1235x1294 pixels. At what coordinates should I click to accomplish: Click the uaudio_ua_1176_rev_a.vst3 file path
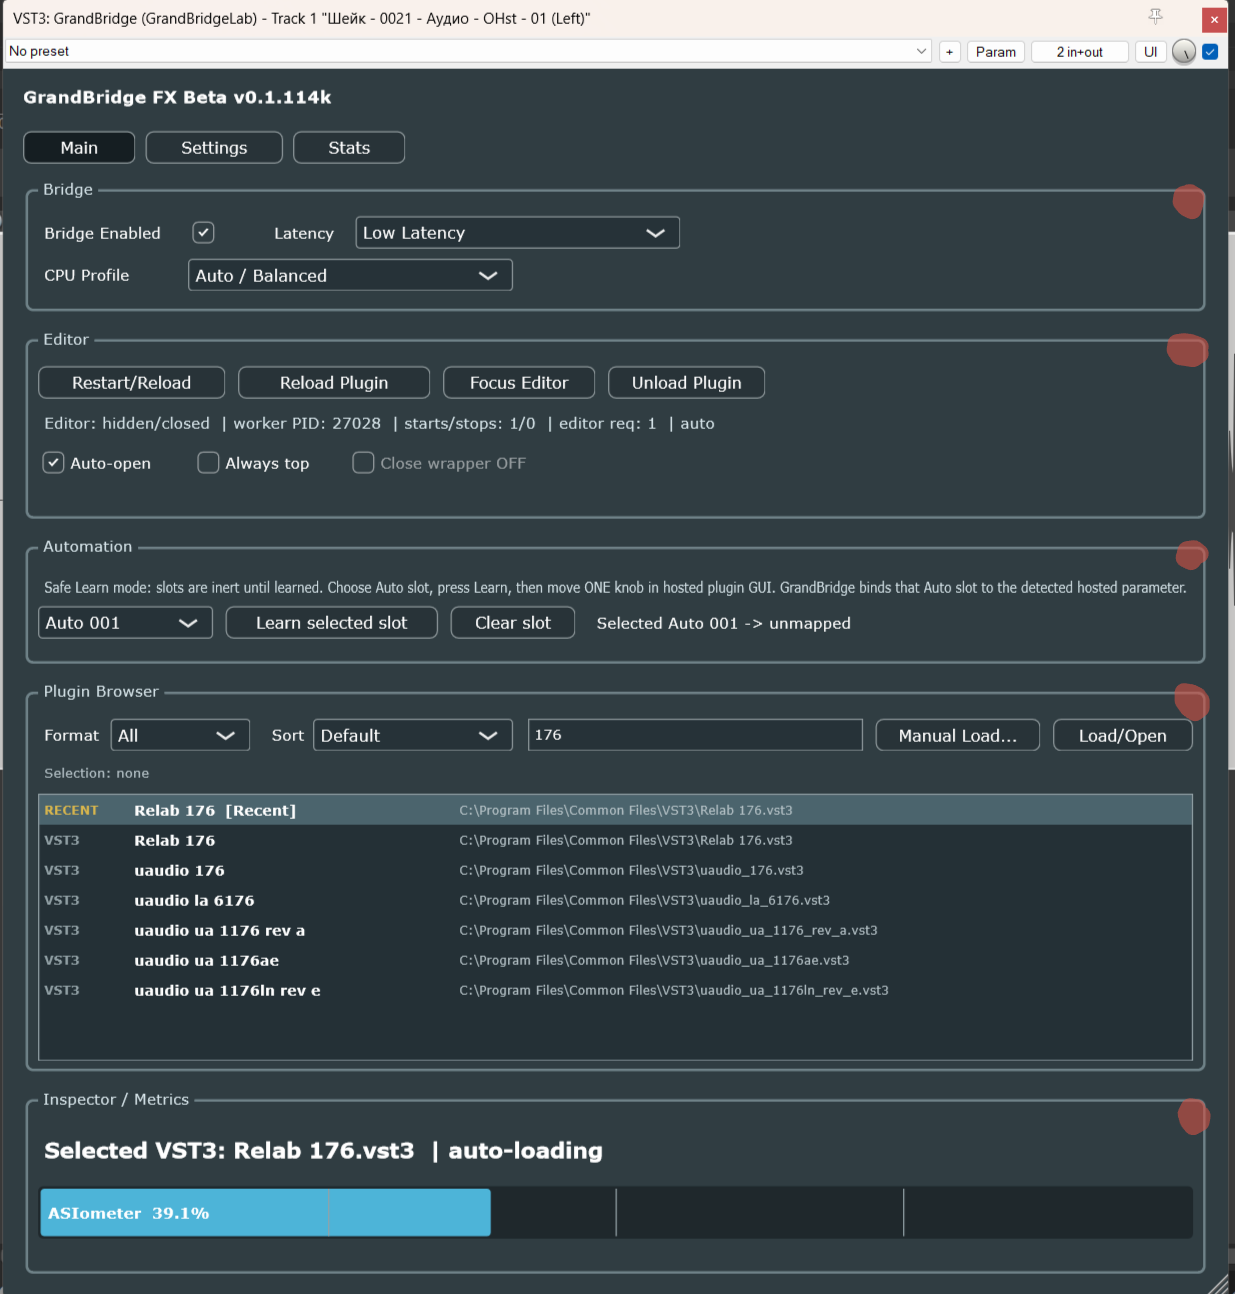669,930
